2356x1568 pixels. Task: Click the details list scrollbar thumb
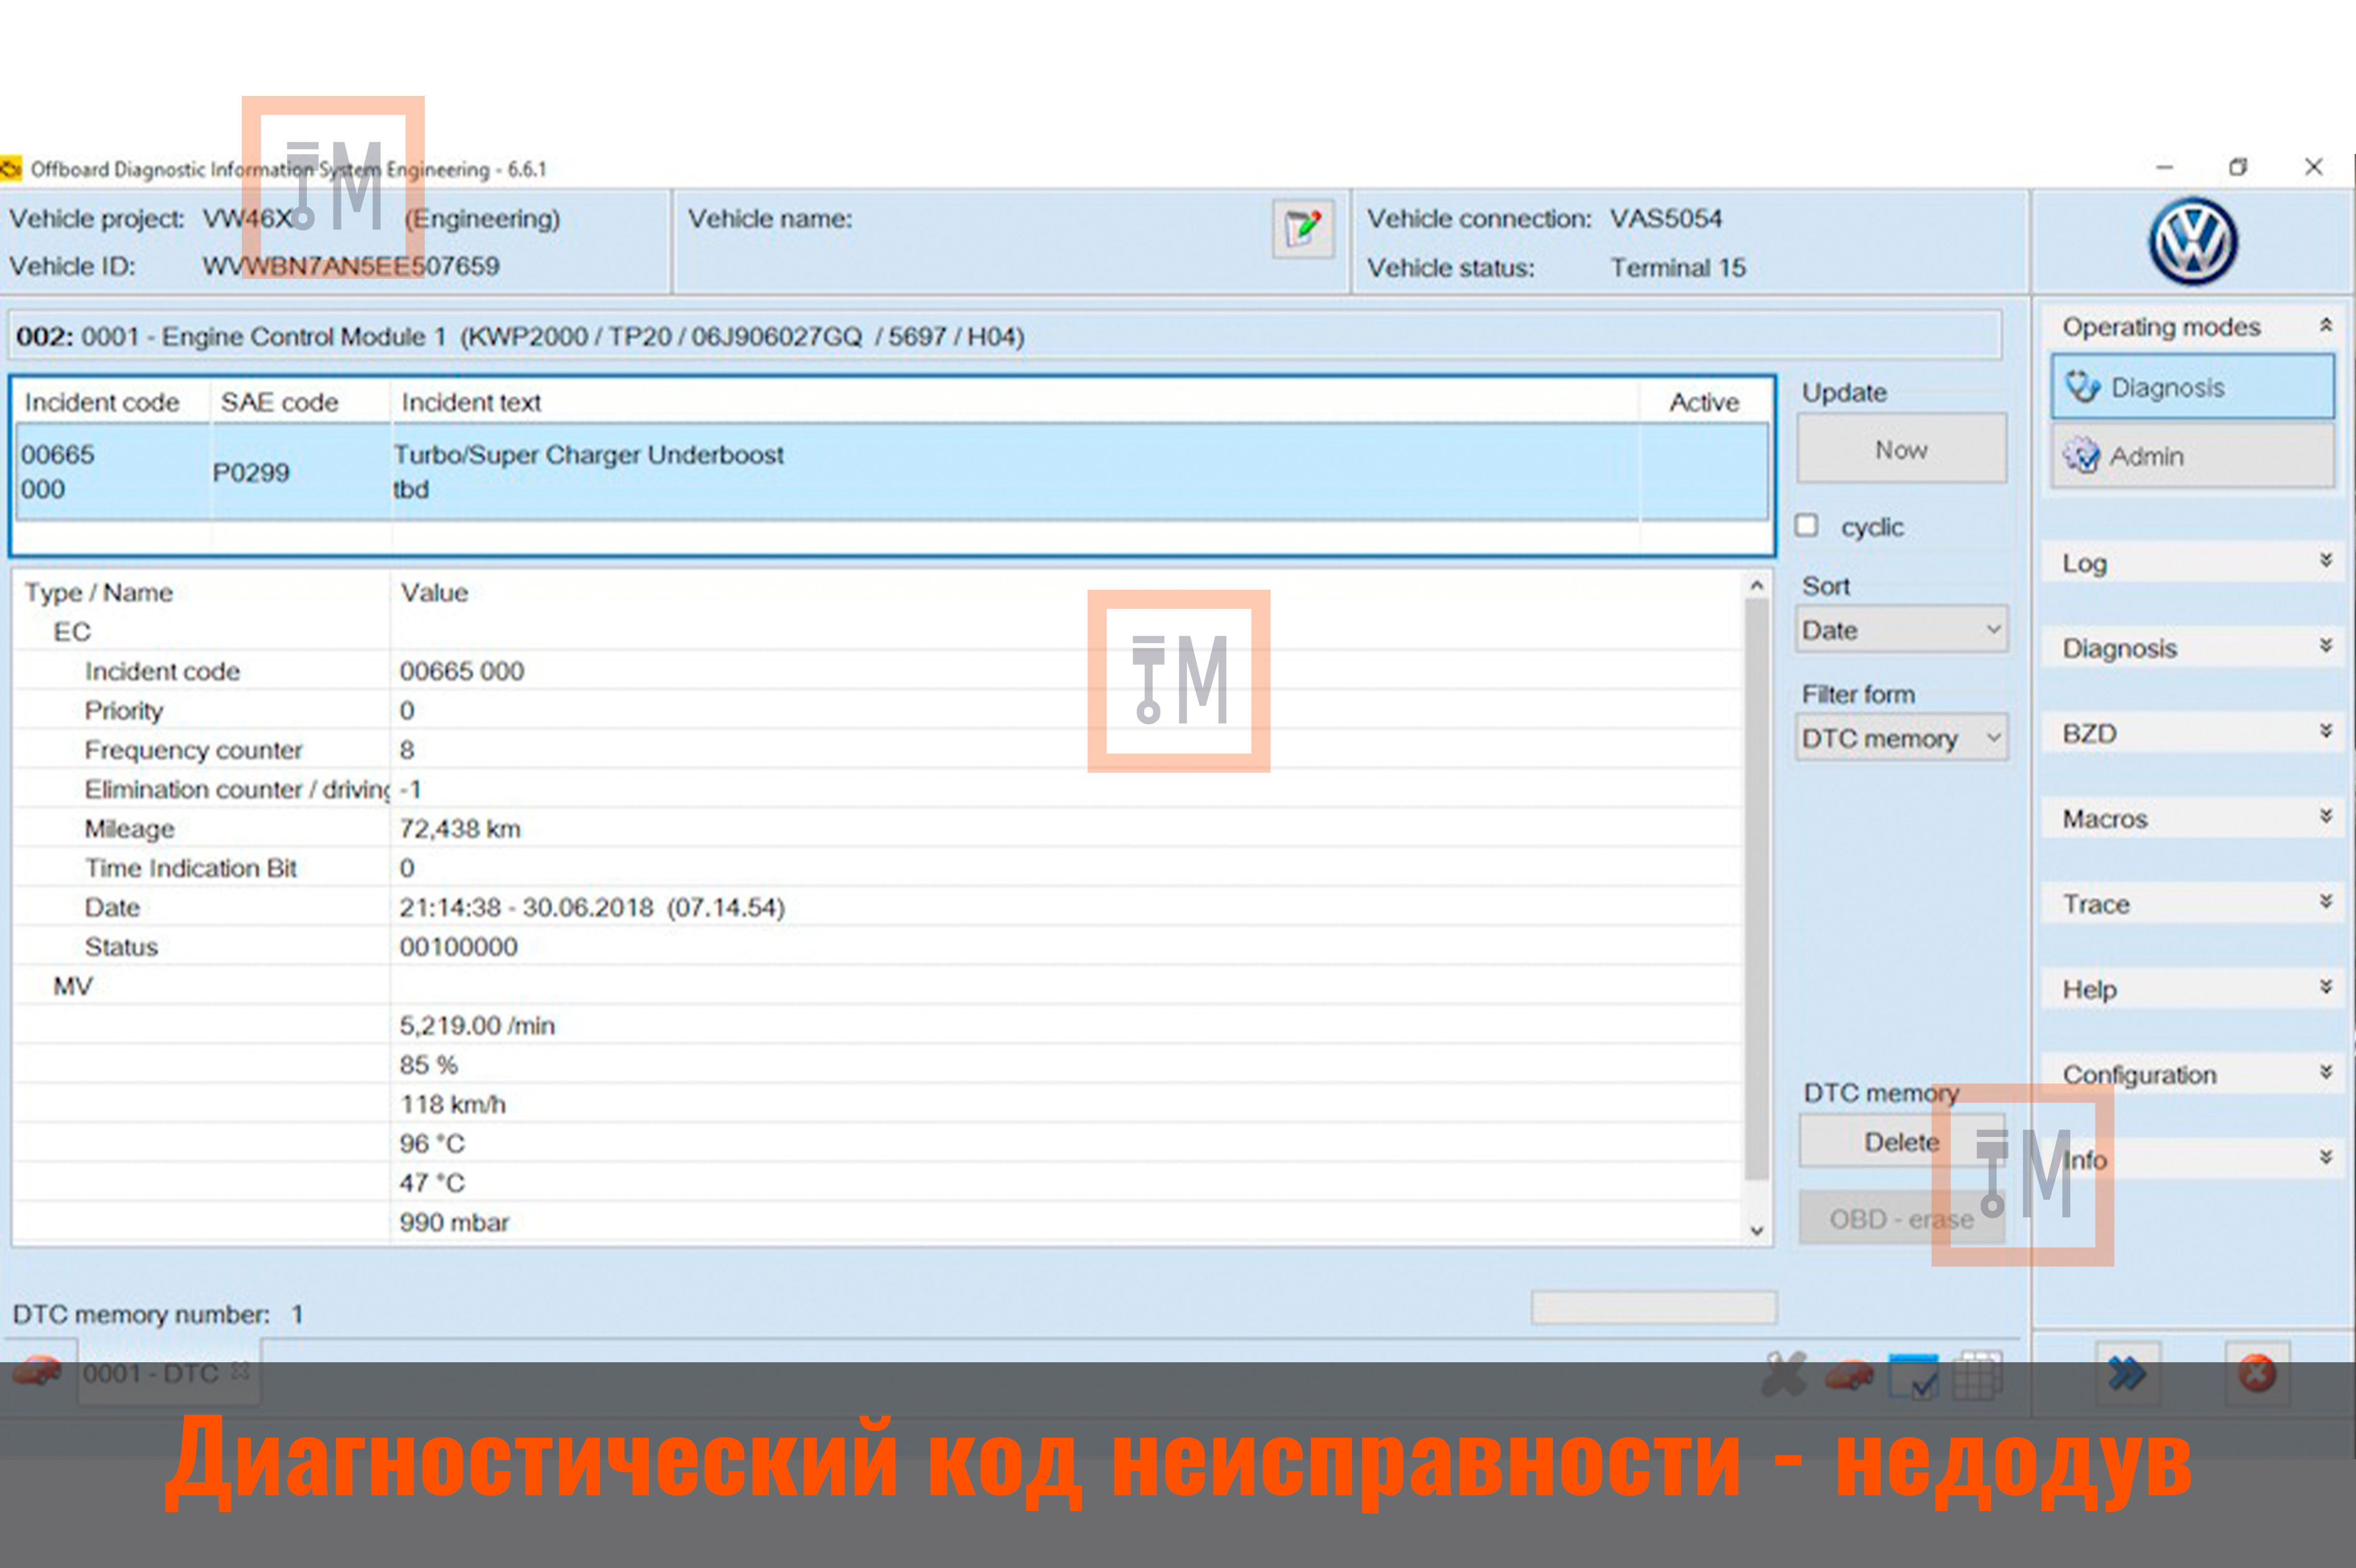[x=1757, y=890]
